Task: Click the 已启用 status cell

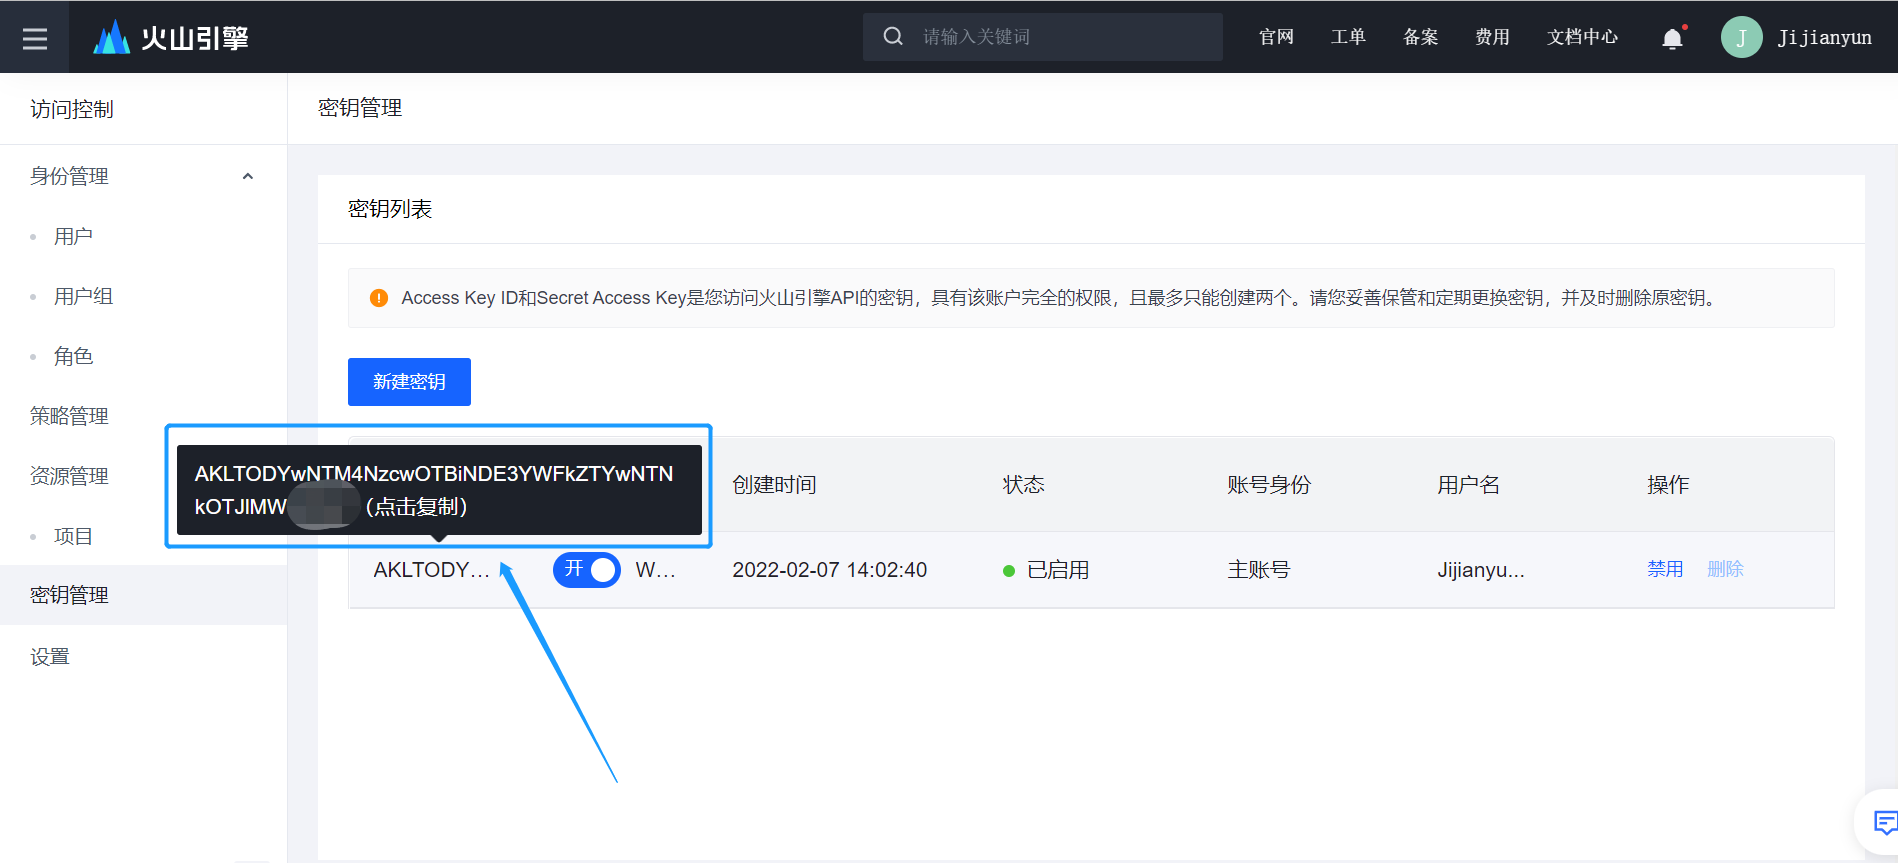Action: pyautogui.click(x=1046, y=570)
